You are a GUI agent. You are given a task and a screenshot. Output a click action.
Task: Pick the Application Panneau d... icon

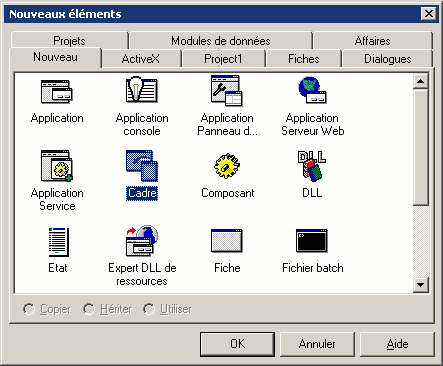[x=227, y=90]
